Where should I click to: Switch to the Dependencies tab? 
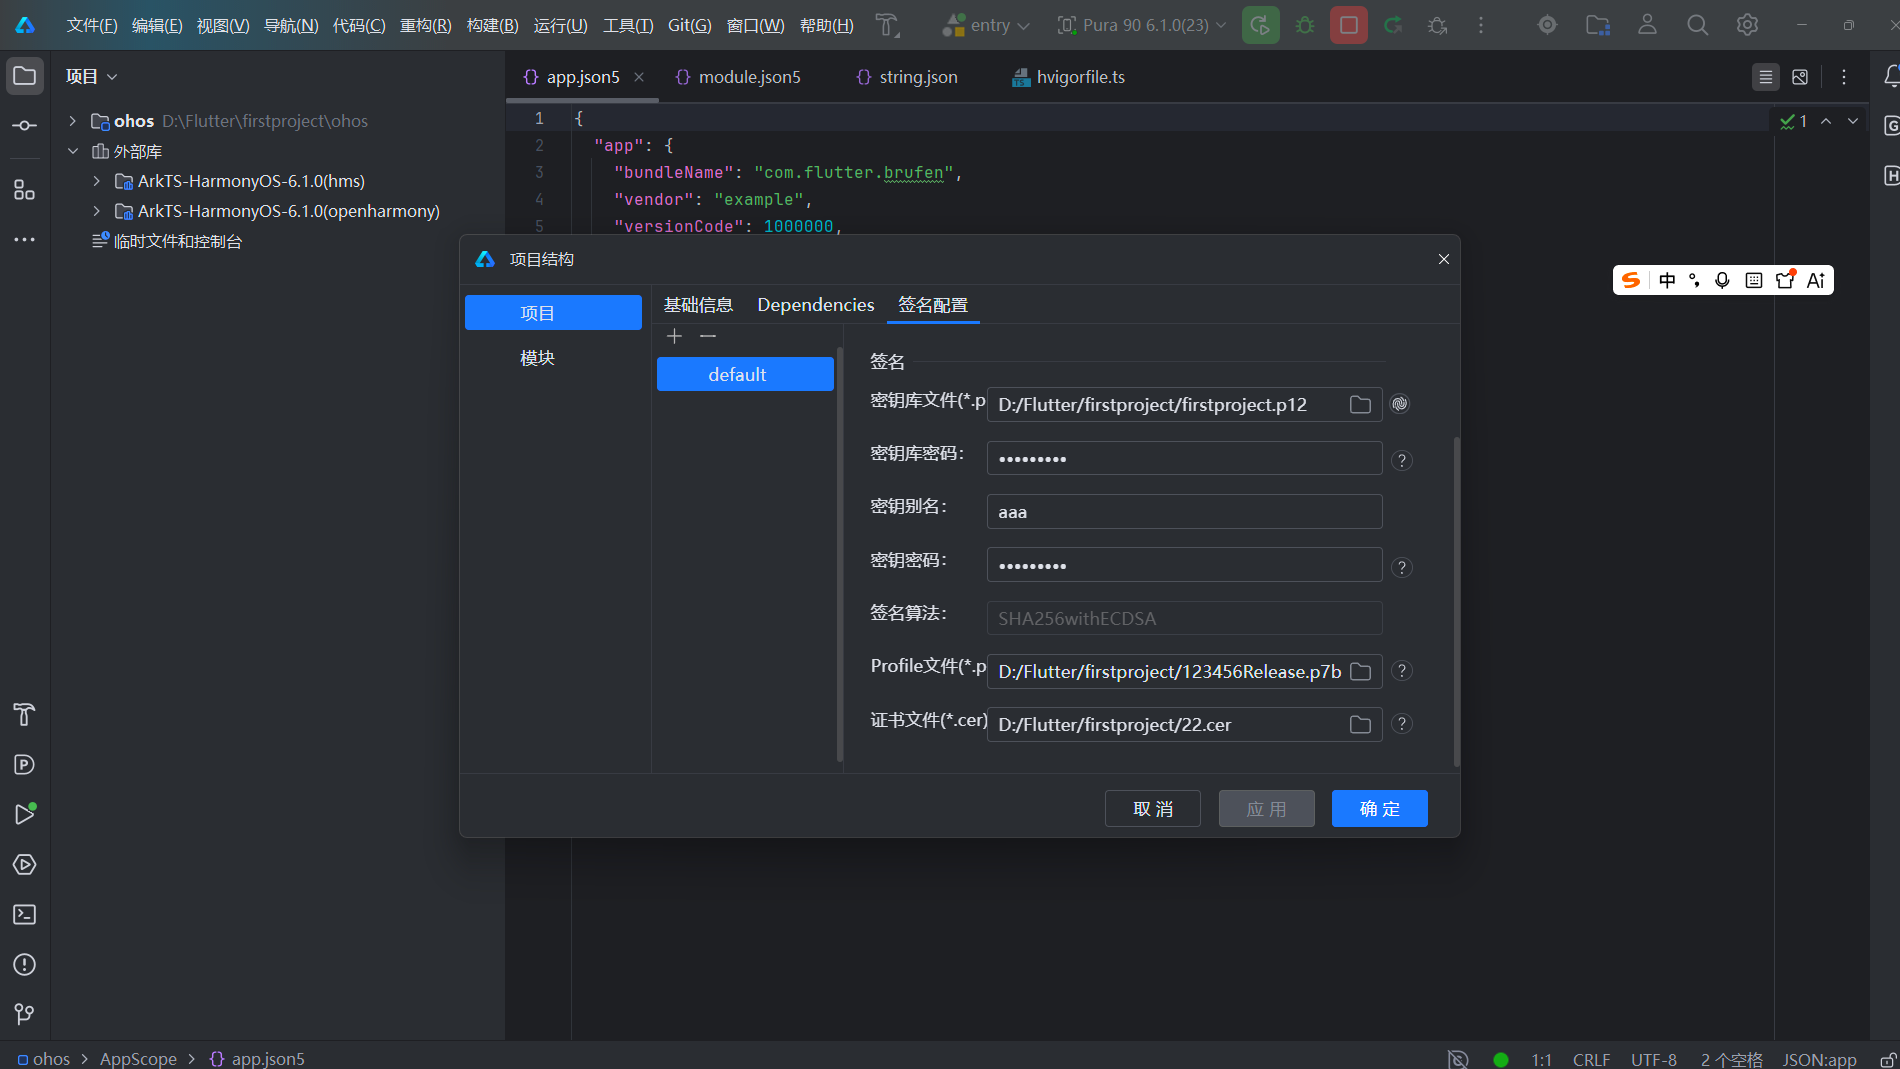click(x=816, y=305)
